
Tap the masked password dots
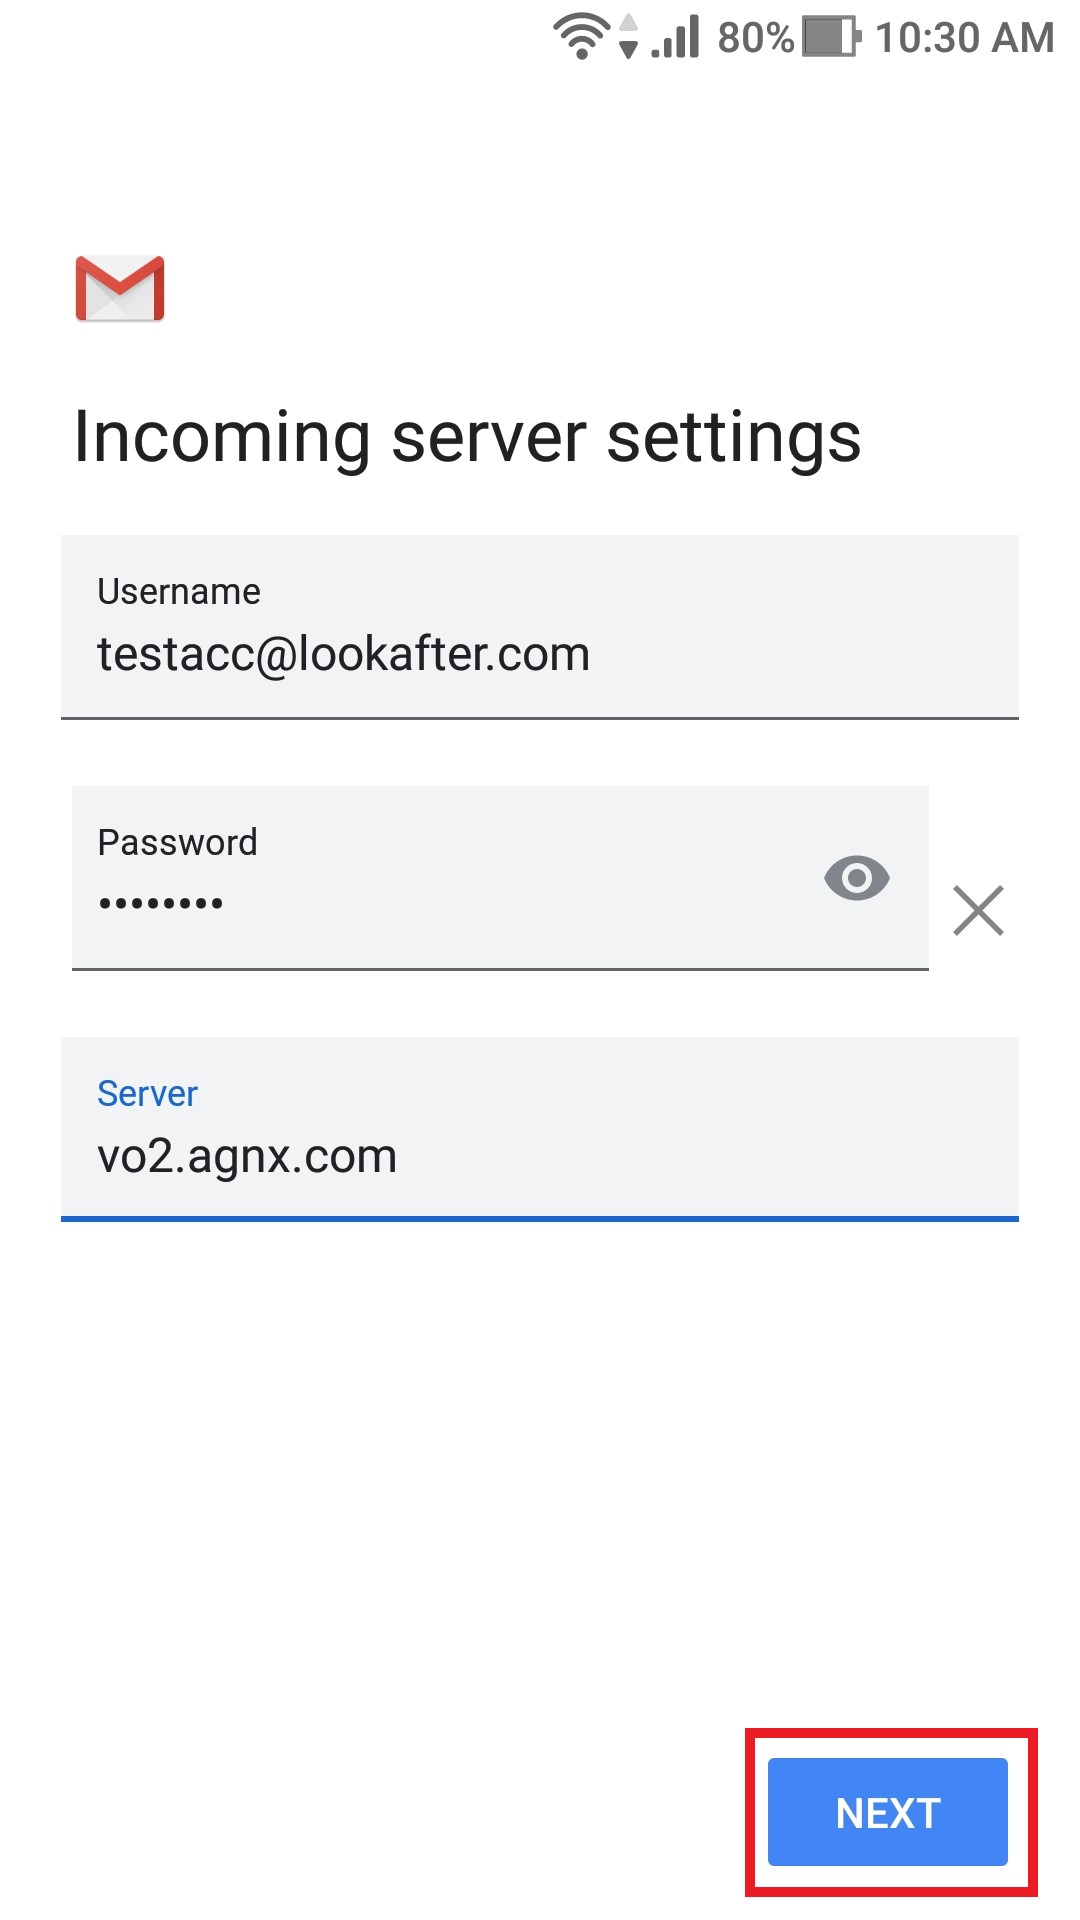coord(161,904)
